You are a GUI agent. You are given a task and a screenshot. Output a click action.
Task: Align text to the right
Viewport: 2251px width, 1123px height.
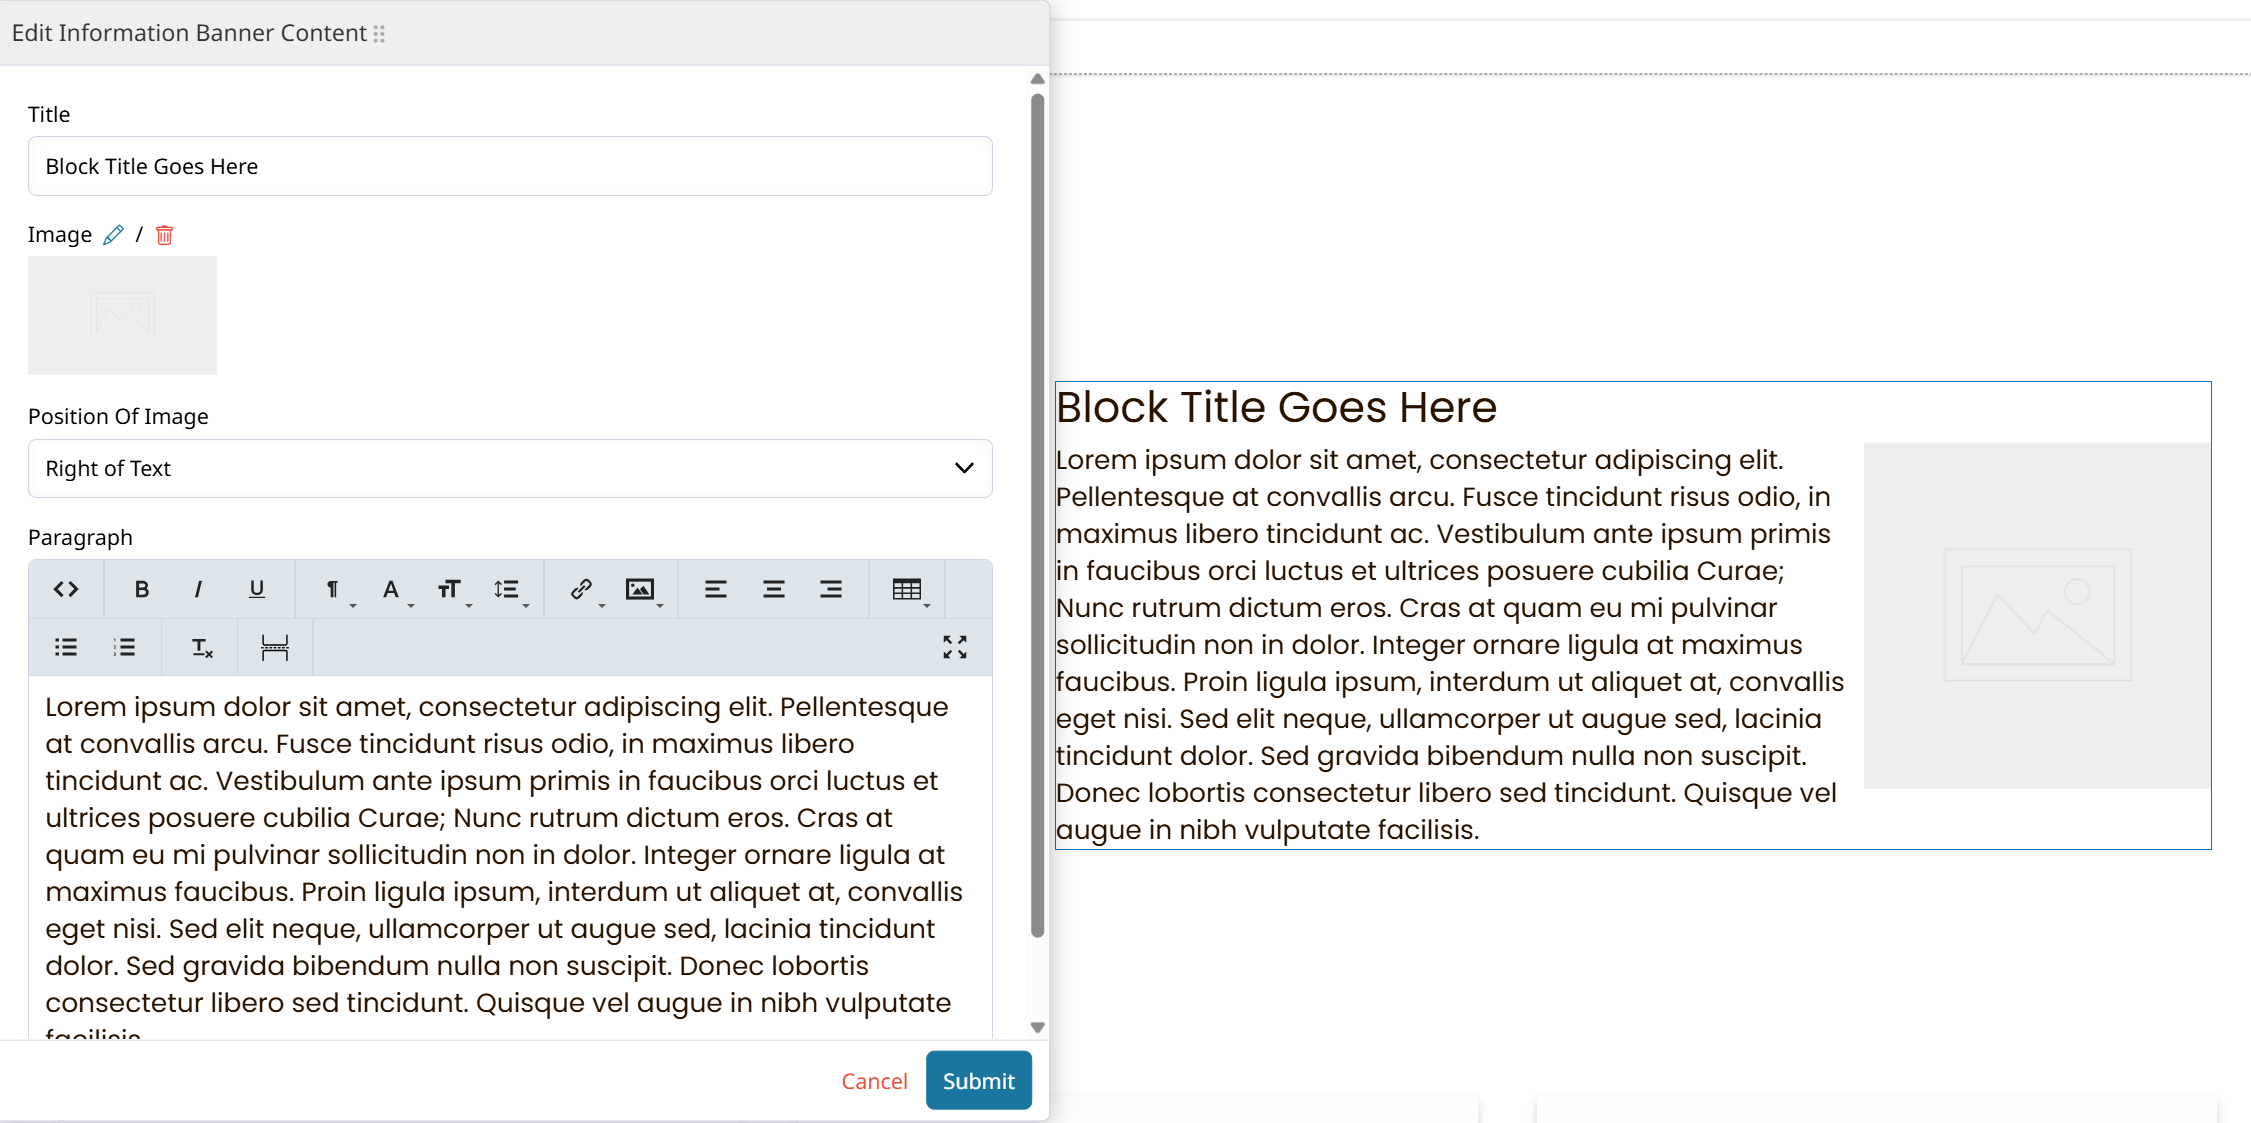click(x=831, y=589)
